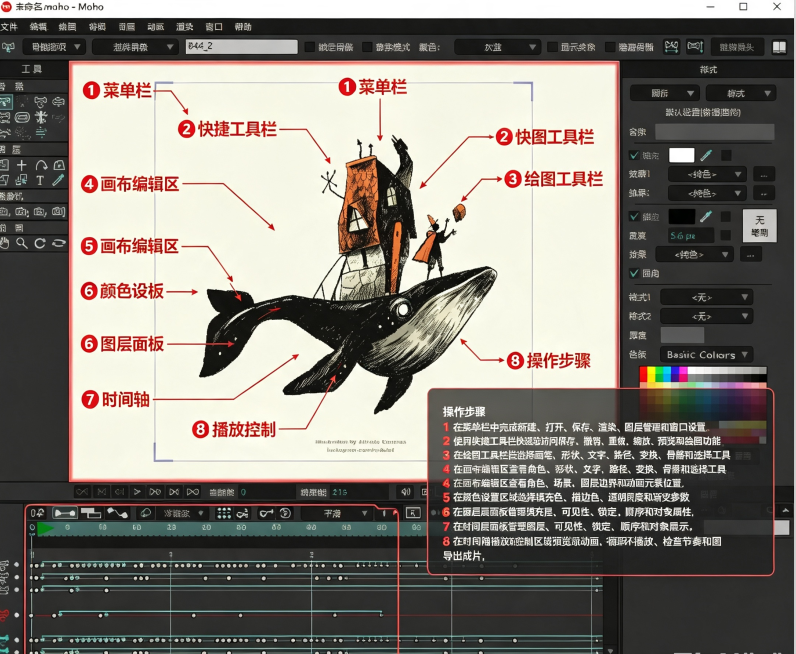
Task: Open the 编辑 menu
Action: pos(38,27)
